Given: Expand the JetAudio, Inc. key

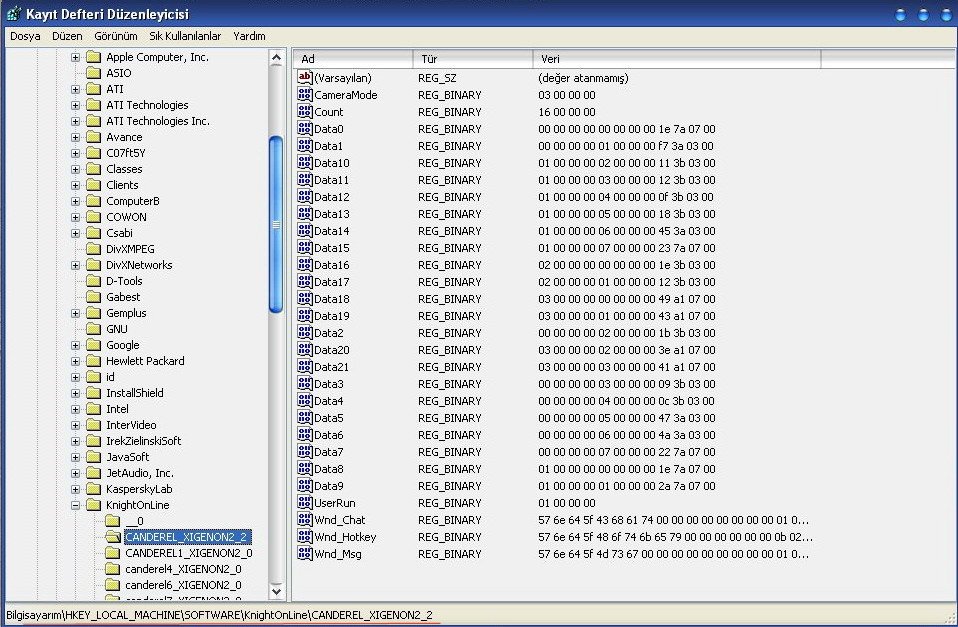Looking at the screenshot, I should point(75,473).
